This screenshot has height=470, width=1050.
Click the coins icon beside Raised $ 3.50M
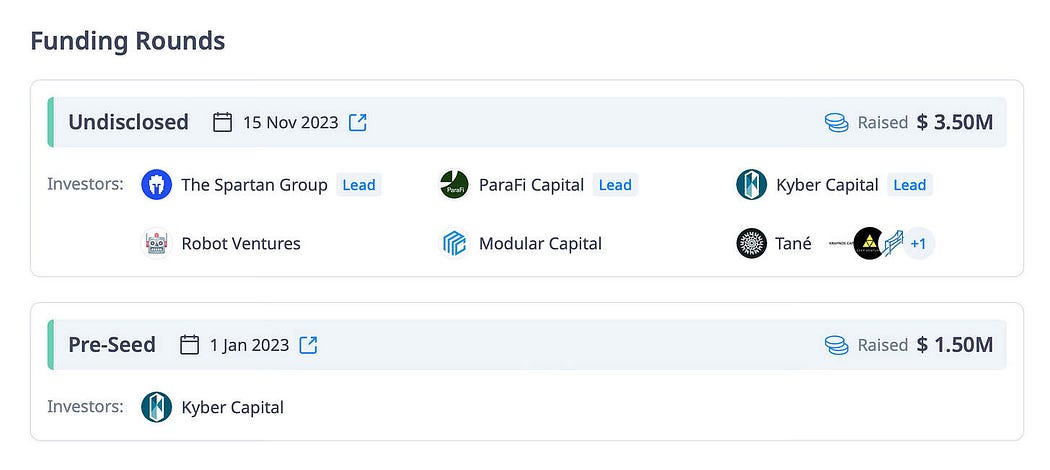click(836, 123)
